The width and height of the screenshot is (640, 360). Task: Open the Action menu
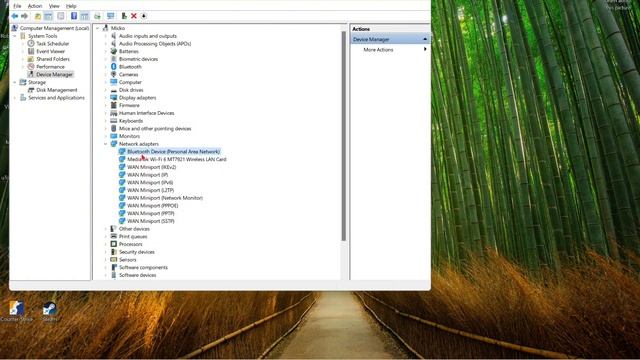click(x=35, y=6)
